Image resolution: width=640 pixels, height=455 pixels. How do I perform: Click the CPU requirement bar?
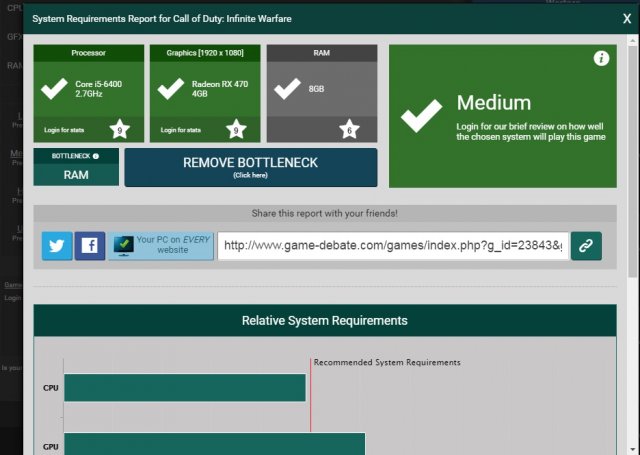(184, 387)
